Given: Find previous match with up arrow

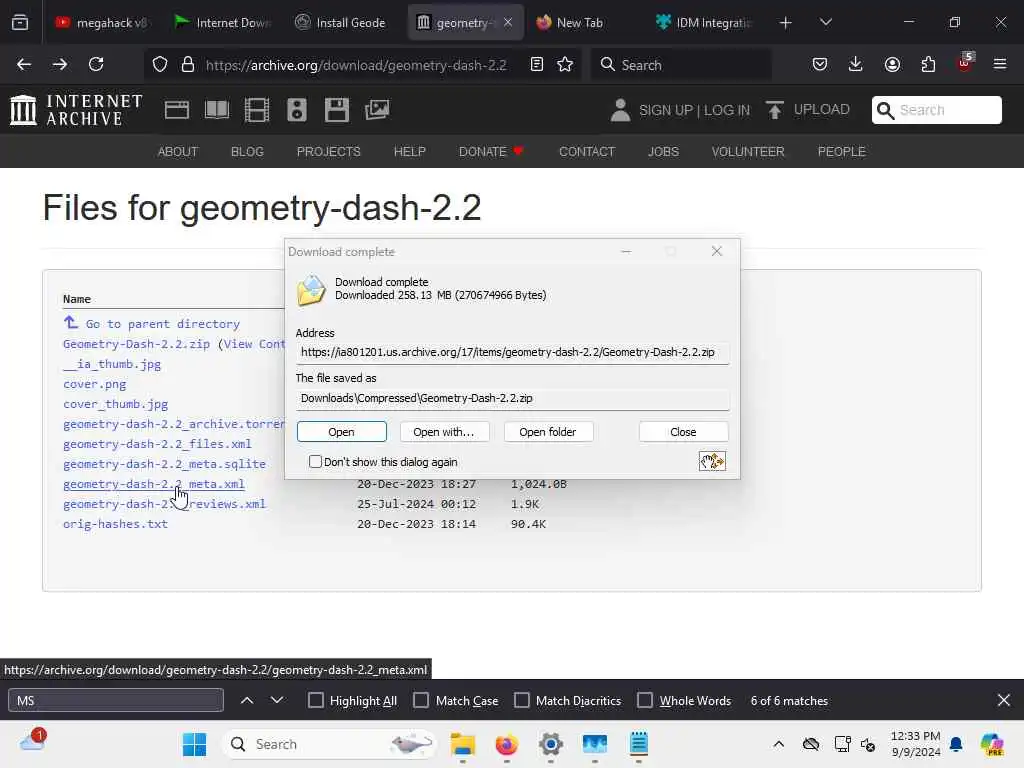Looking at the screenshot, I should pyautogui.click(x=247, y=701).
